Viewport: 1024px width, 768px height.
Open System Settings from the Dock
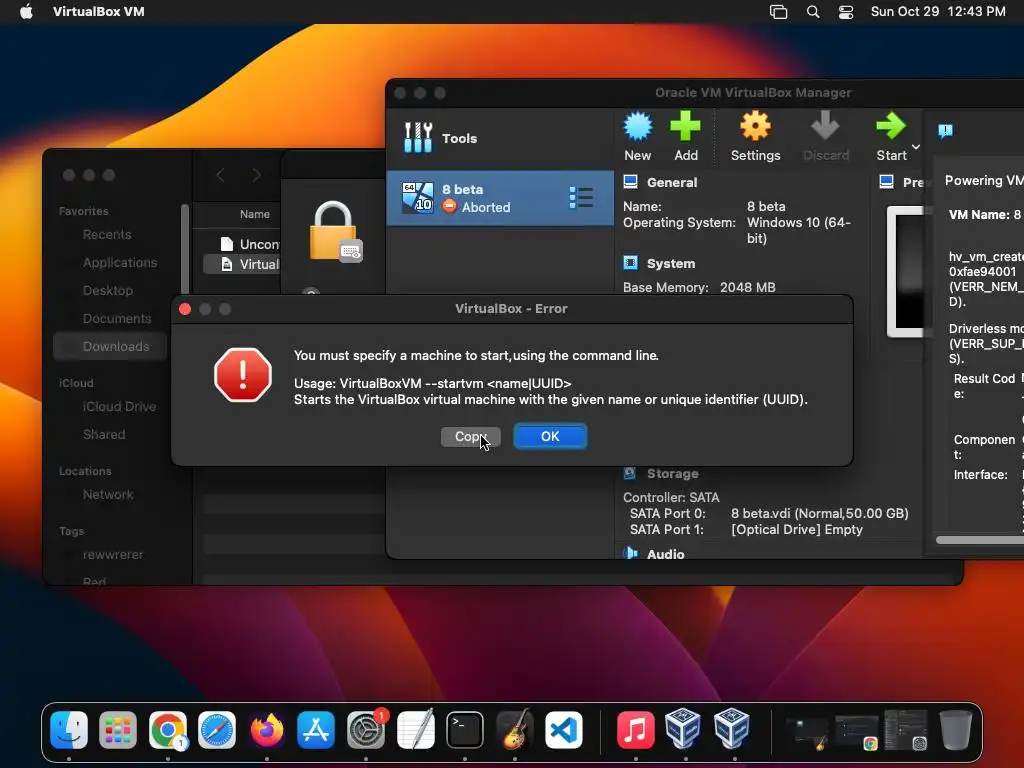click(366, 729)
